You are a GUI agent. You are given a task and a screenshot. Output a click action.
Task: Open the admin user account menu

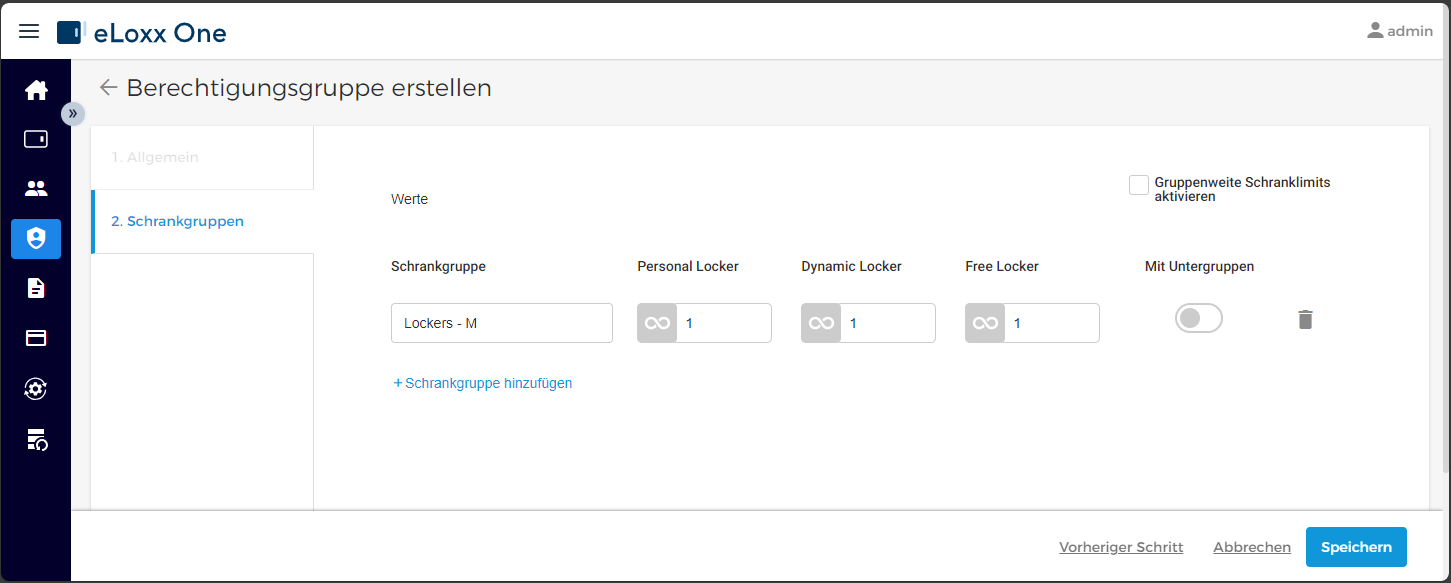pyautogui.click(x=1399, y=31)
